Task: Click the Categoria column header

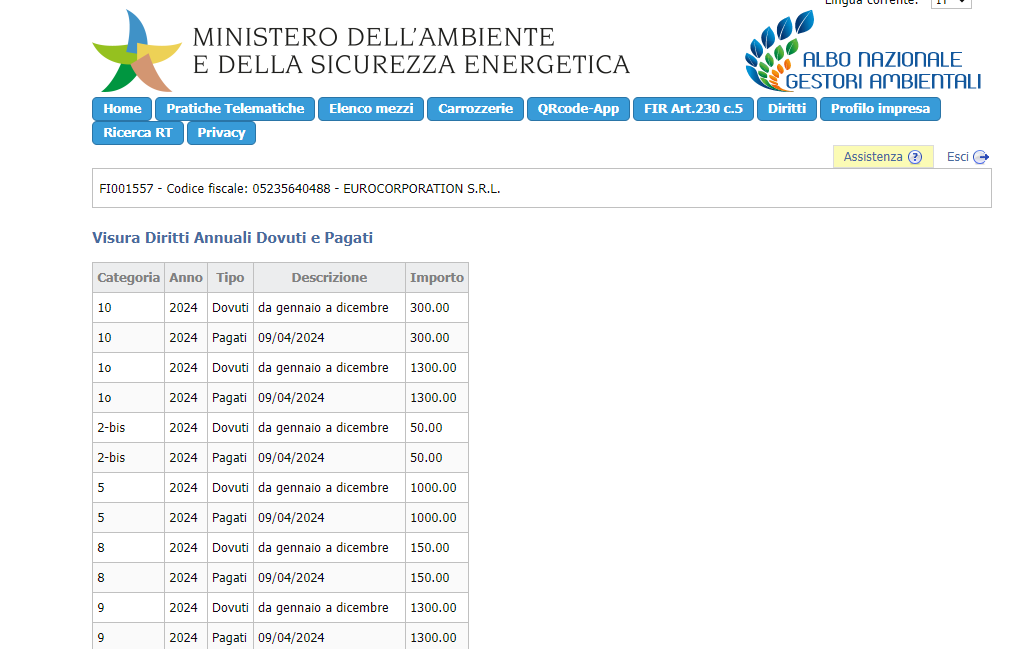Action: tap(128, 278)
